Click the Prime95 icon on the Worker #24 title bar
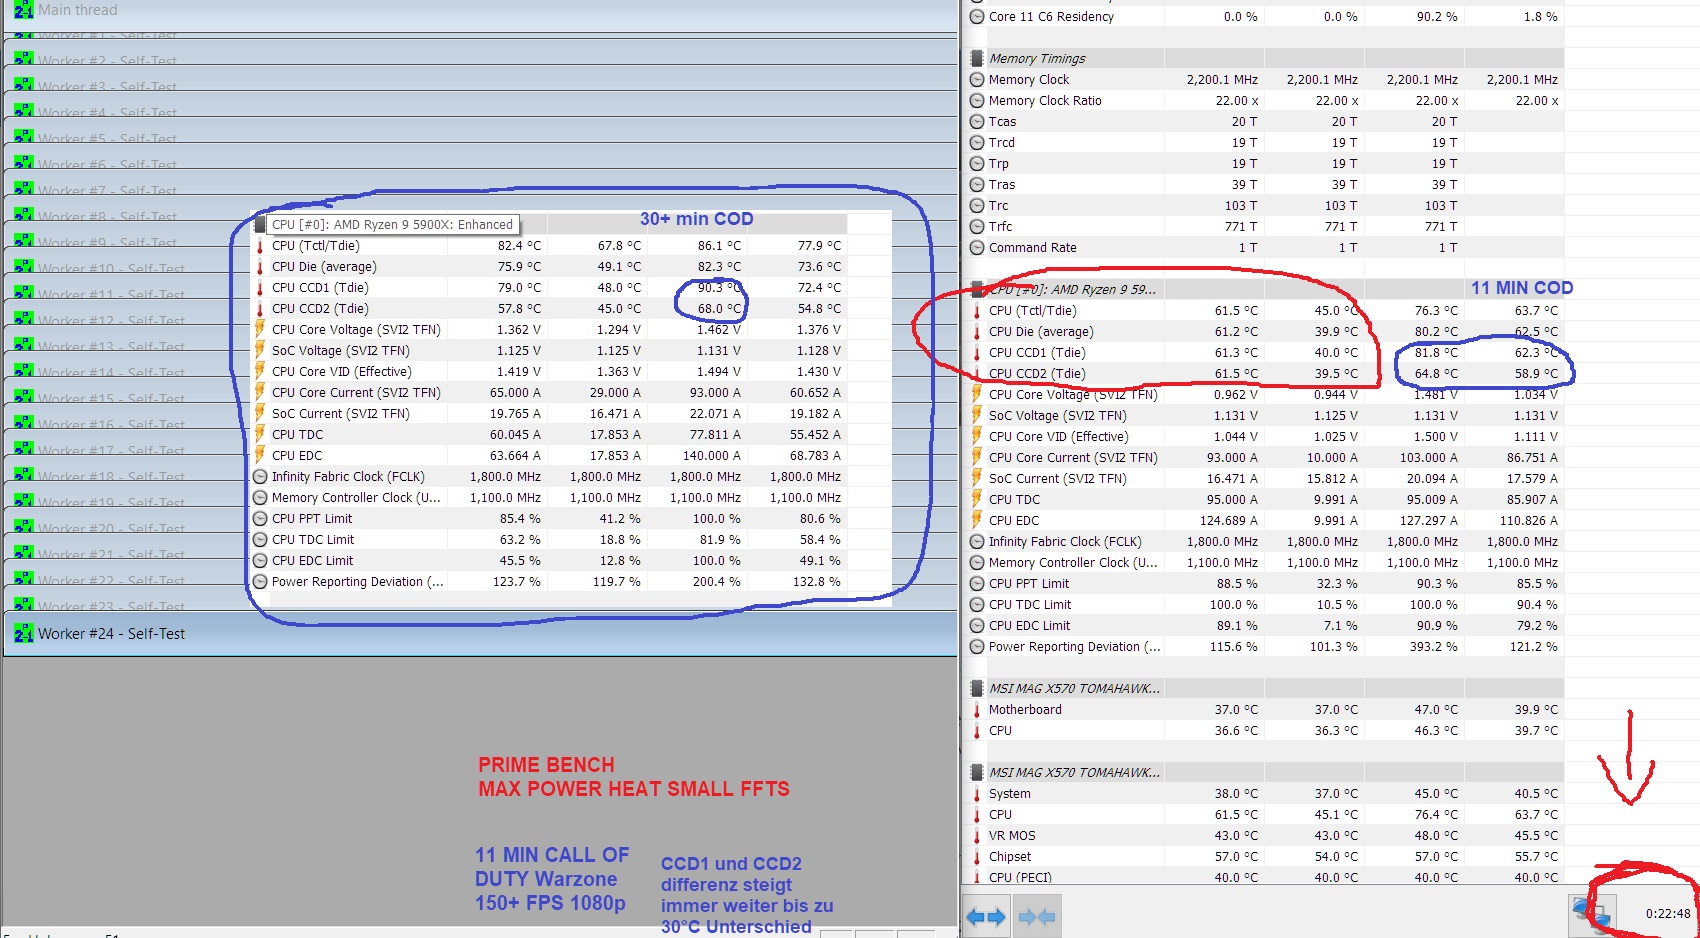This screenshot has width=1700, height=938. tap(24, 632)
